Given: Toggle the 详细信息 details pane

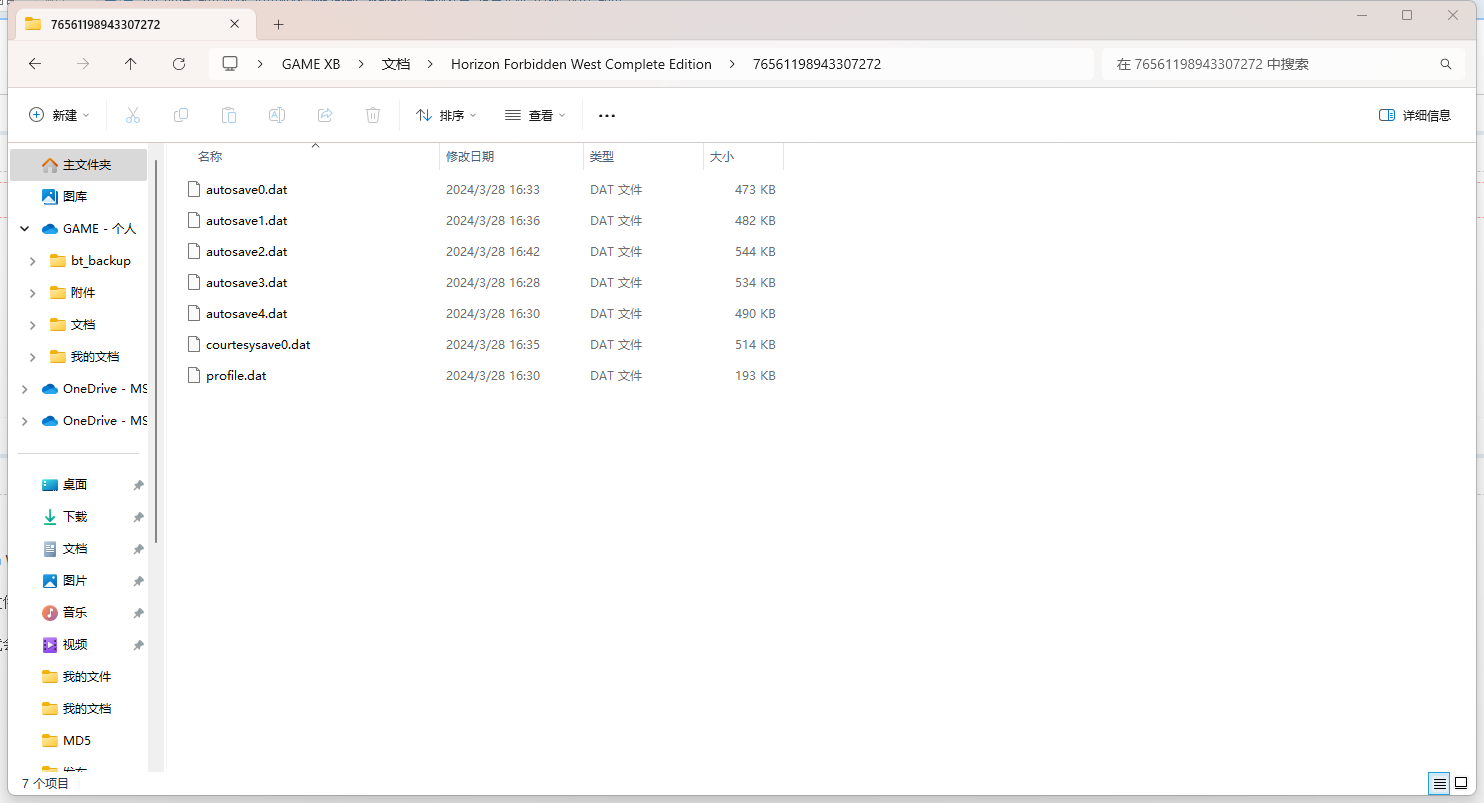Looking at the screenshot, I should [1414, 115].
